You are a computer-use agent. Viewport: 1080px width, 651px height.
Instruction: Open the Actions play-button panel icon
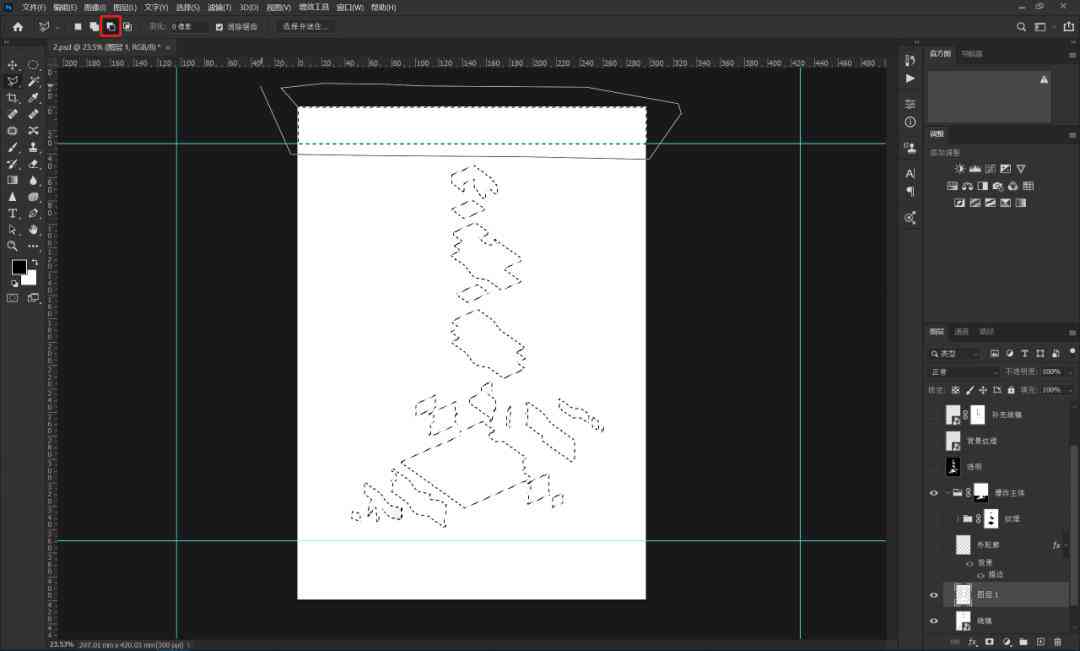(x=910, y=79)
